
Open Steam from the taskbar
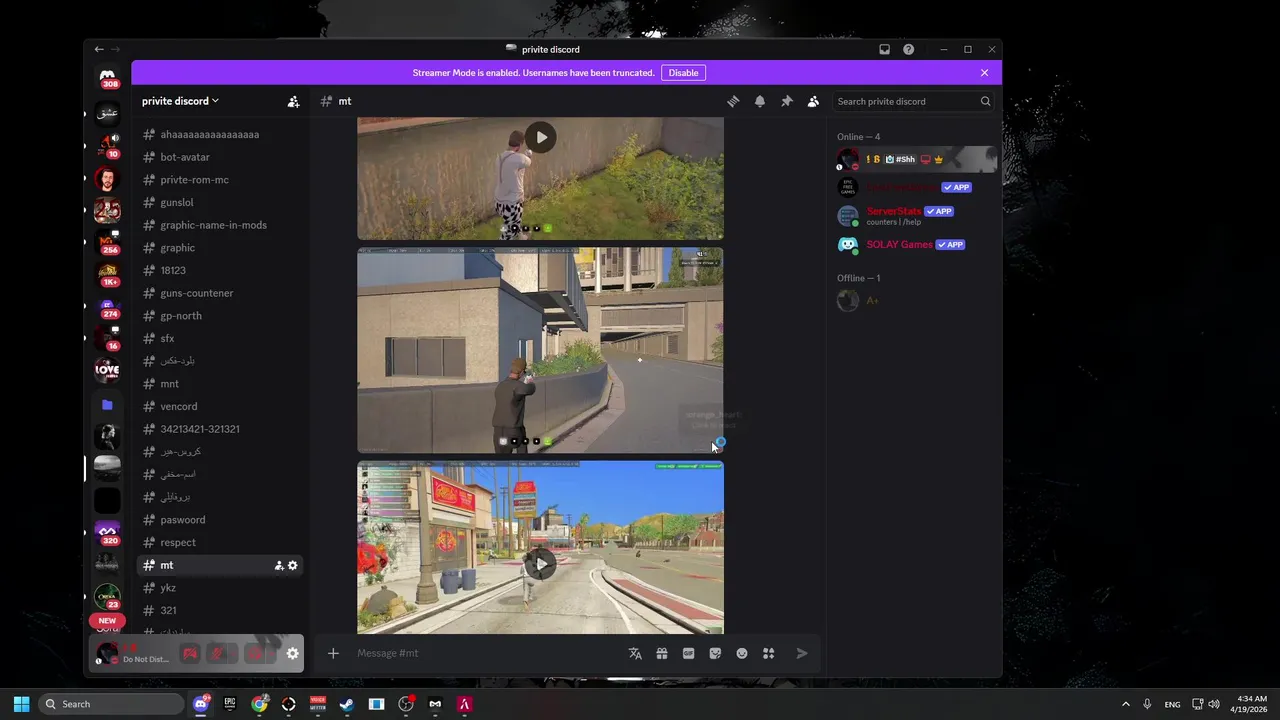[347, 704]
